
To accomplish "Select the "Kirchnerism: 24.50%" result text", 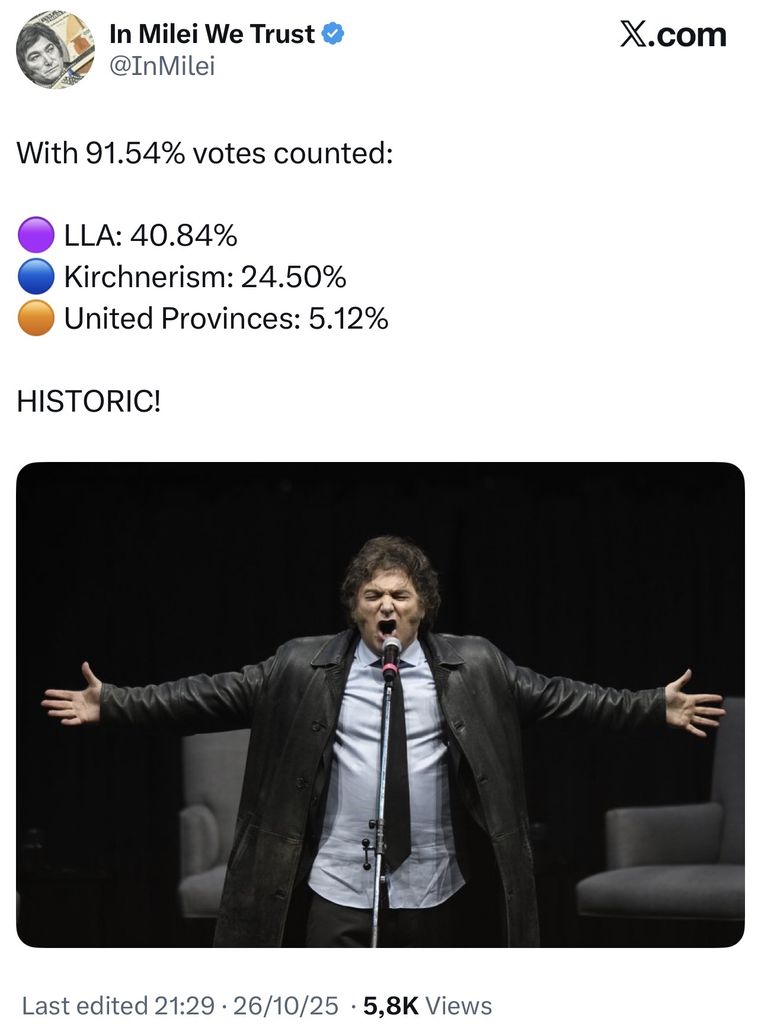I will pos(205,277).
